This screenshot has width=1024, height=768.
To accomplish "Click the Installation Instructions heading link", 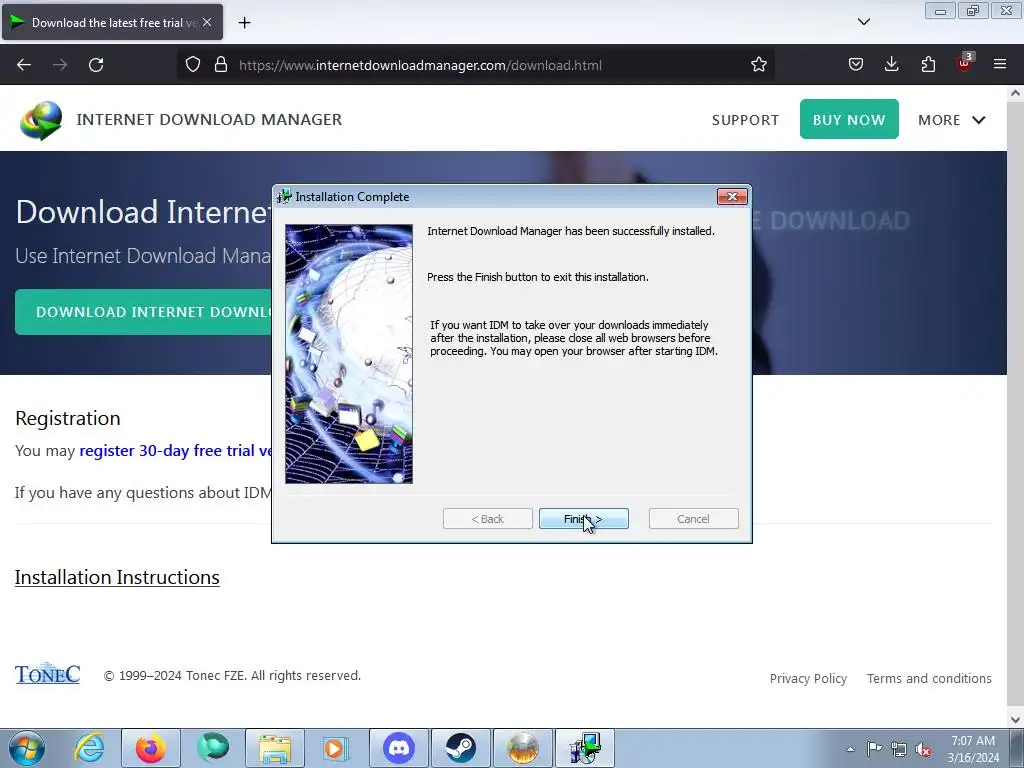I will [x=117, y=577].
